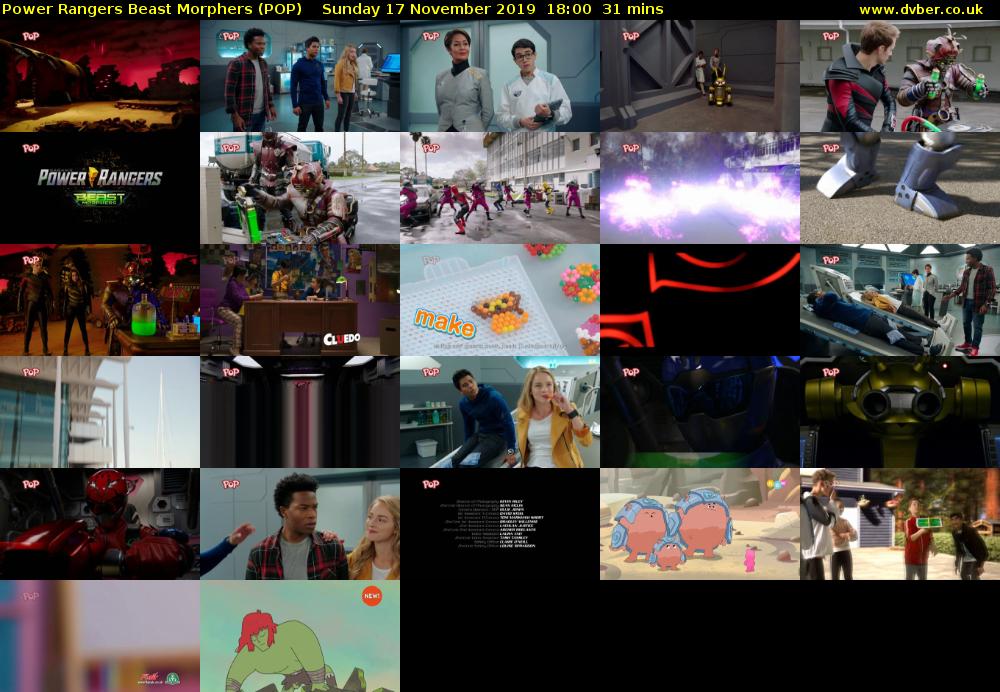Click the Power Rangers Beast Morphers logo thumbnail
This screenshot has width=1000, height=692.
click(x=100, y=187)
